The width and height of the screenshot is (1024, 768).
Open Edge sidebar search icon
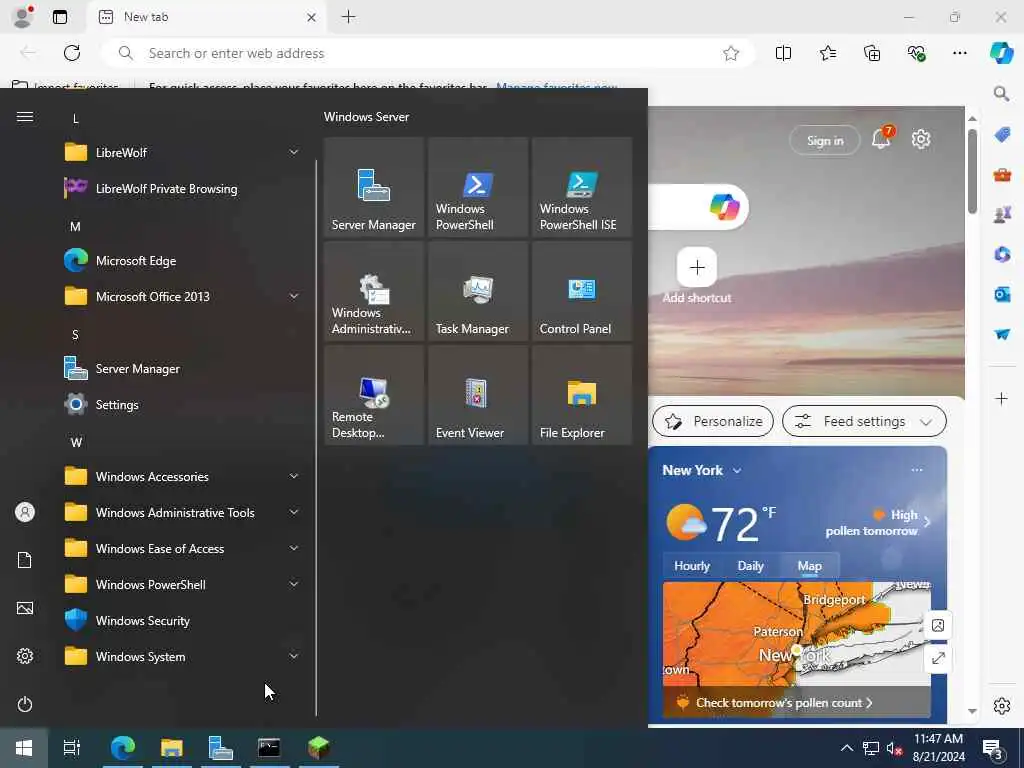1002,94
